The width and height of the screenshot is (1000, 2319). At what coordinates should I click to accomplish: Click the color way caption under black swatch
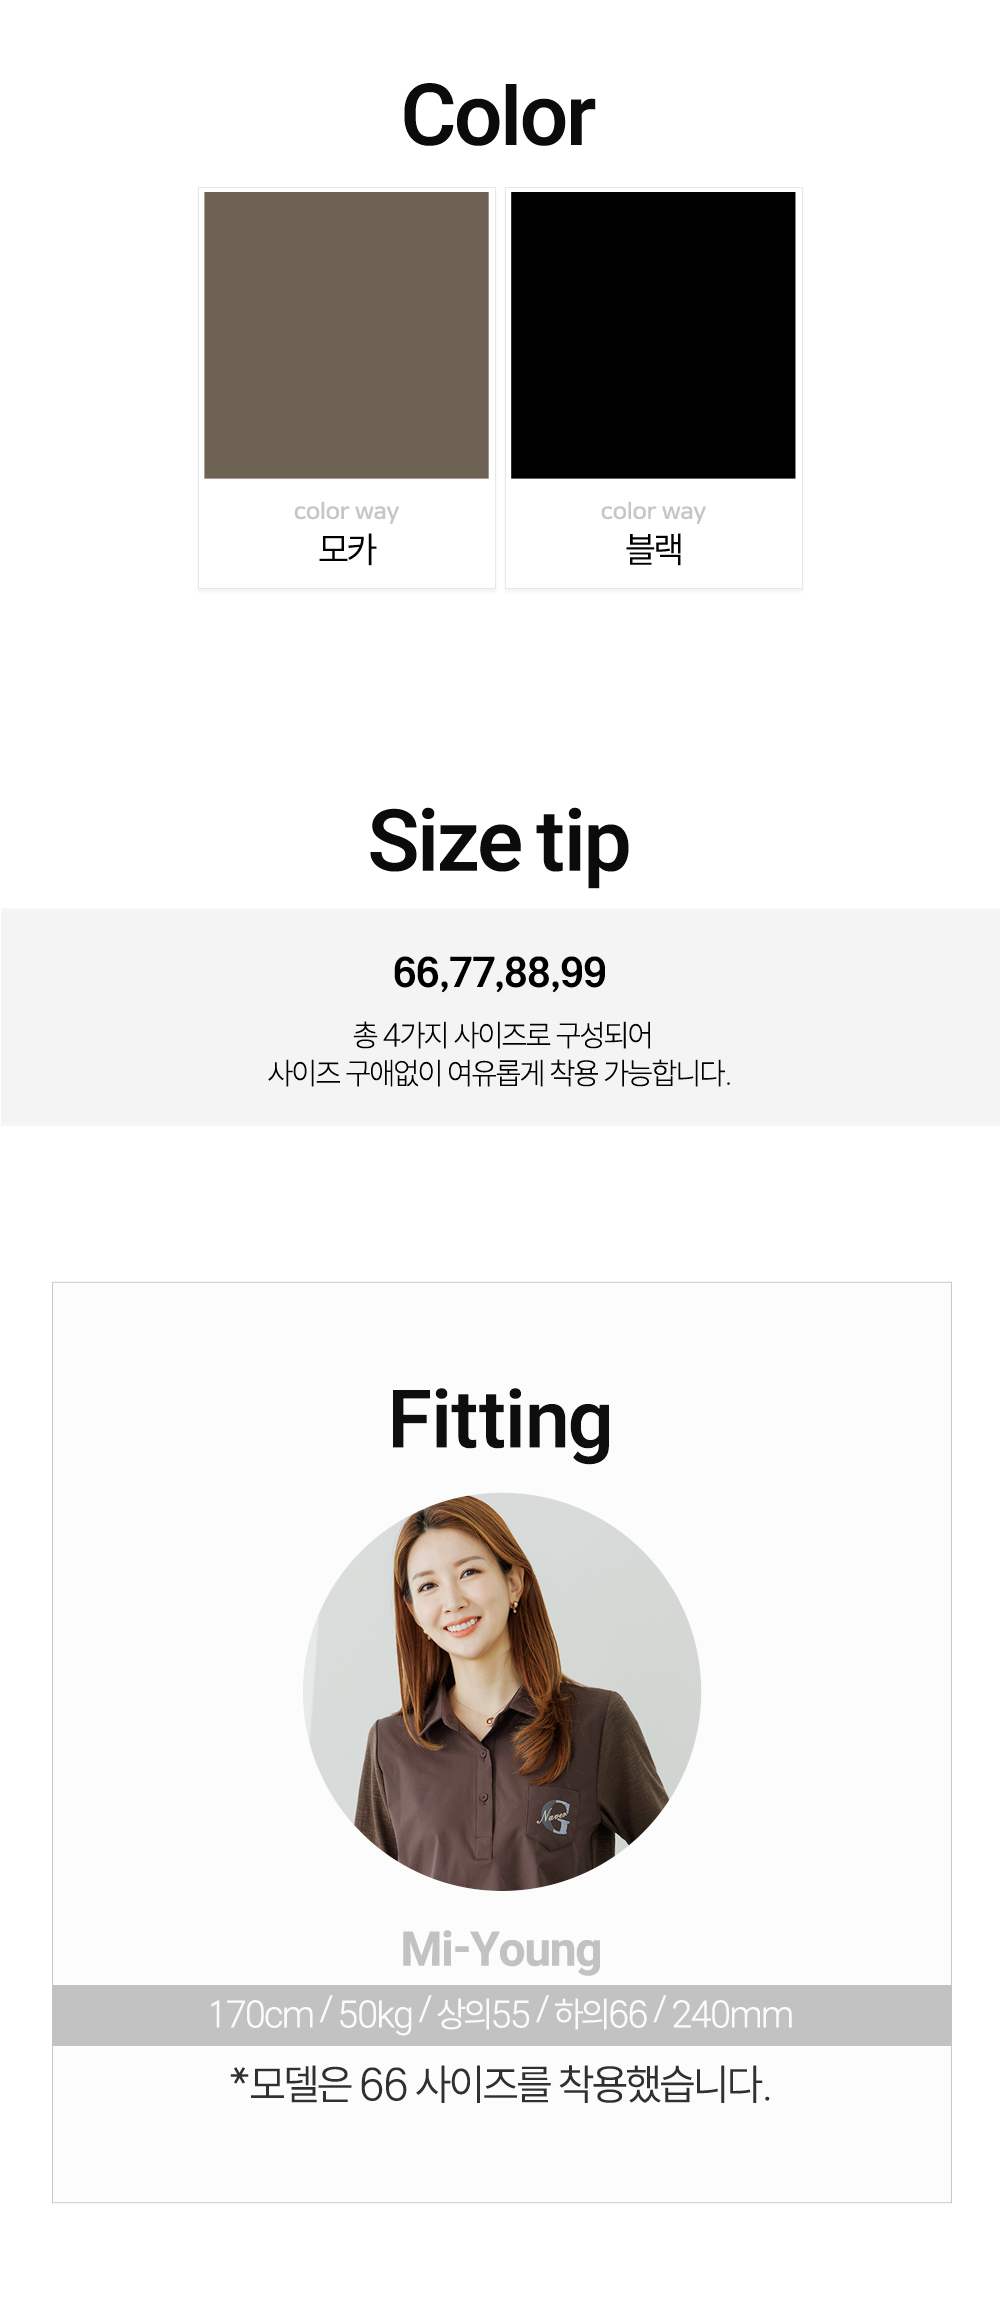tap(653, 511)
